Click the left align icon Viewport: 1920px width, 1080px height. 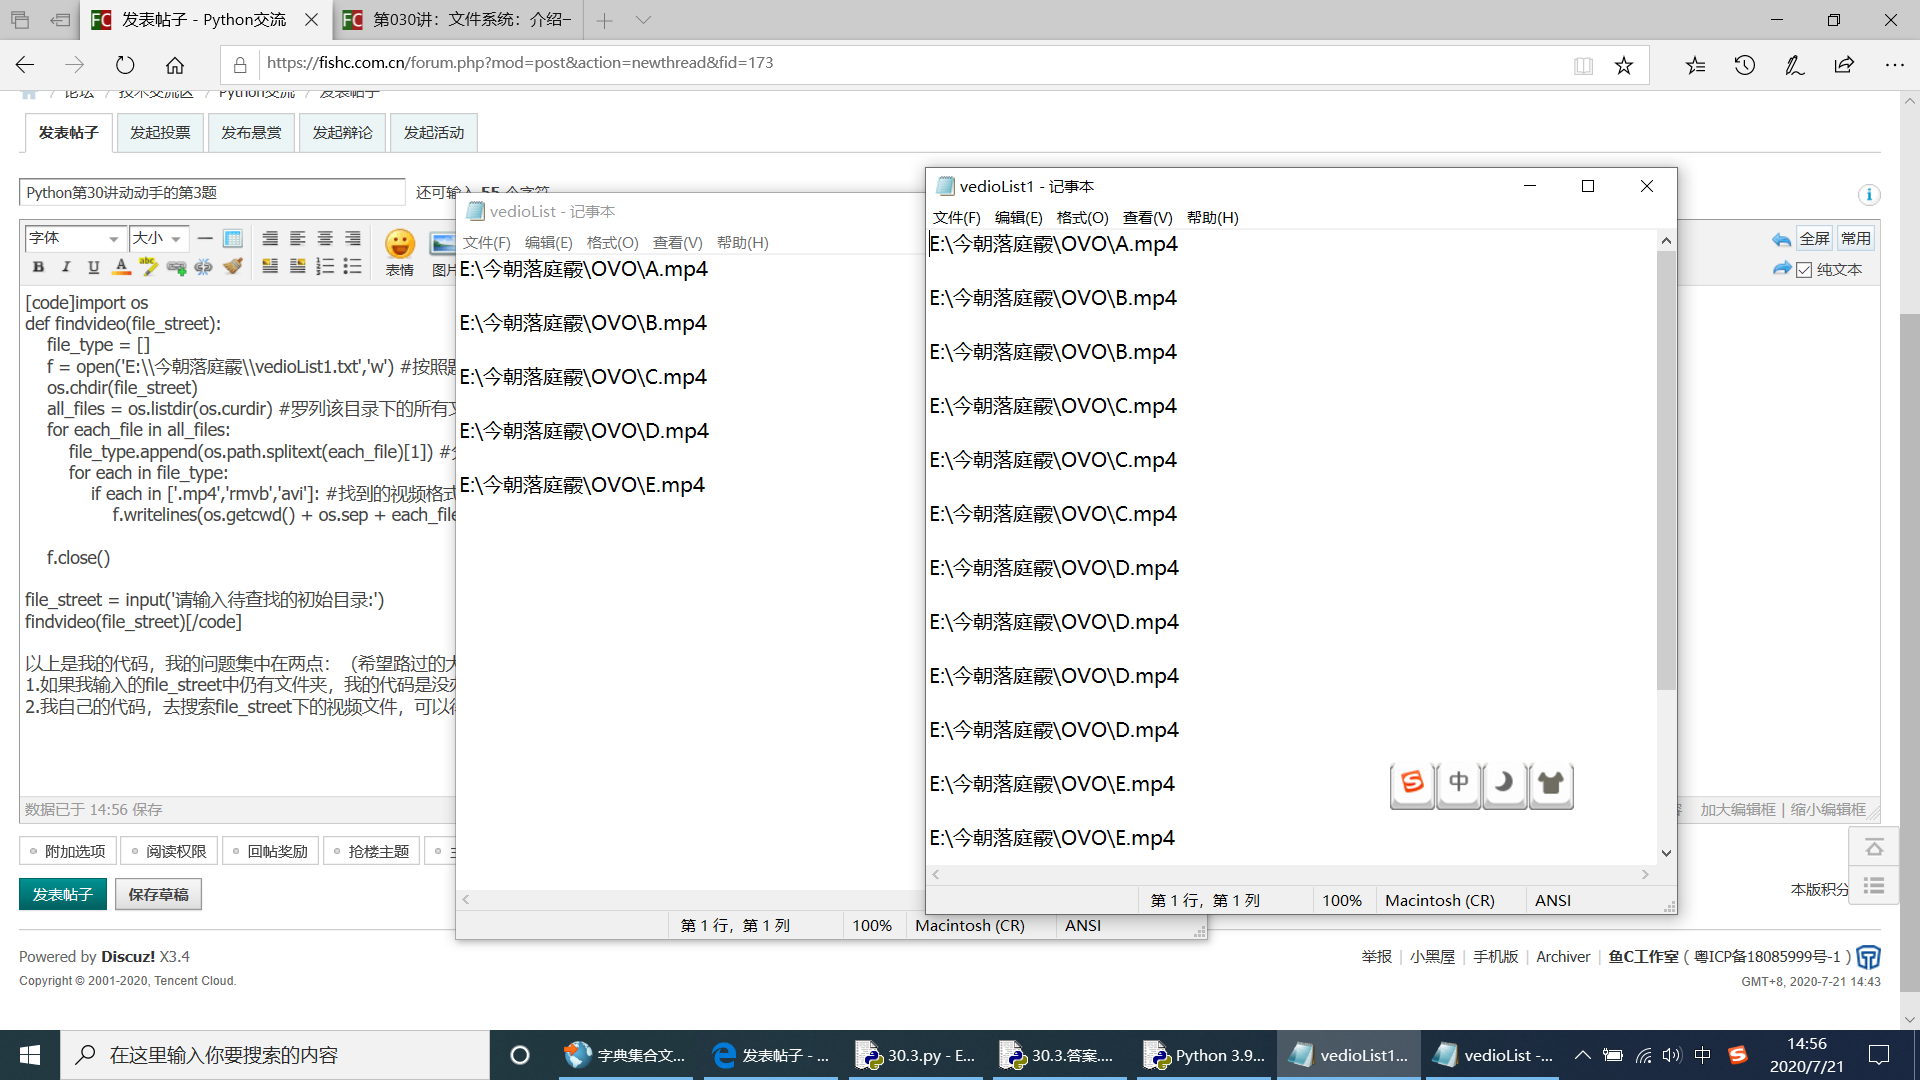click(298, 238)
